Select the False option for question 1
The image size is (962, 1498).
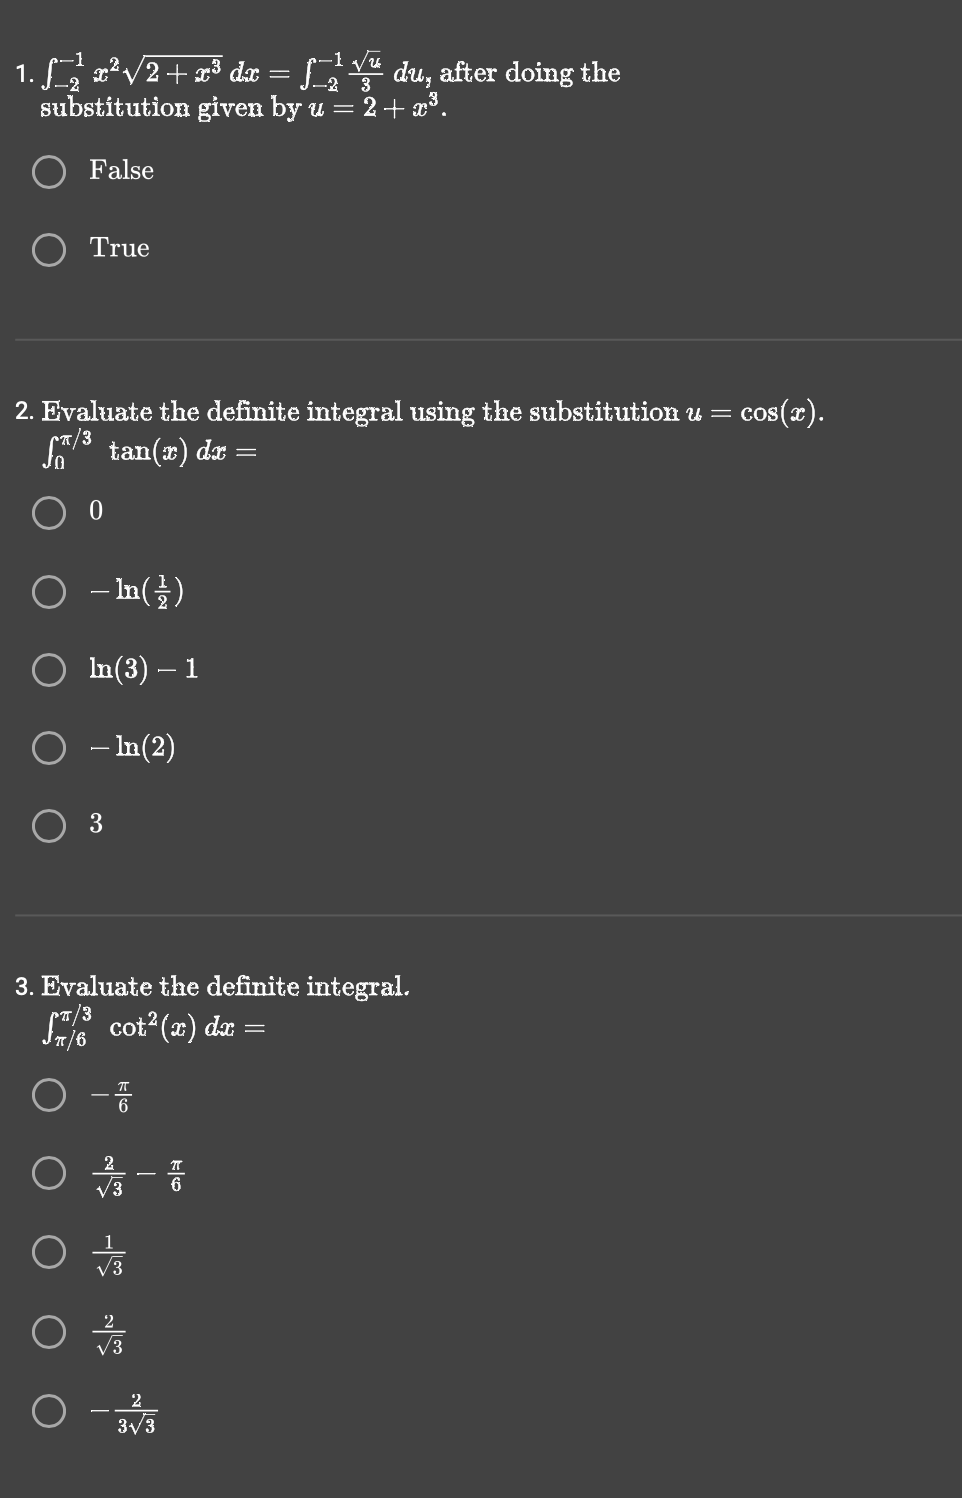(48, 172)
